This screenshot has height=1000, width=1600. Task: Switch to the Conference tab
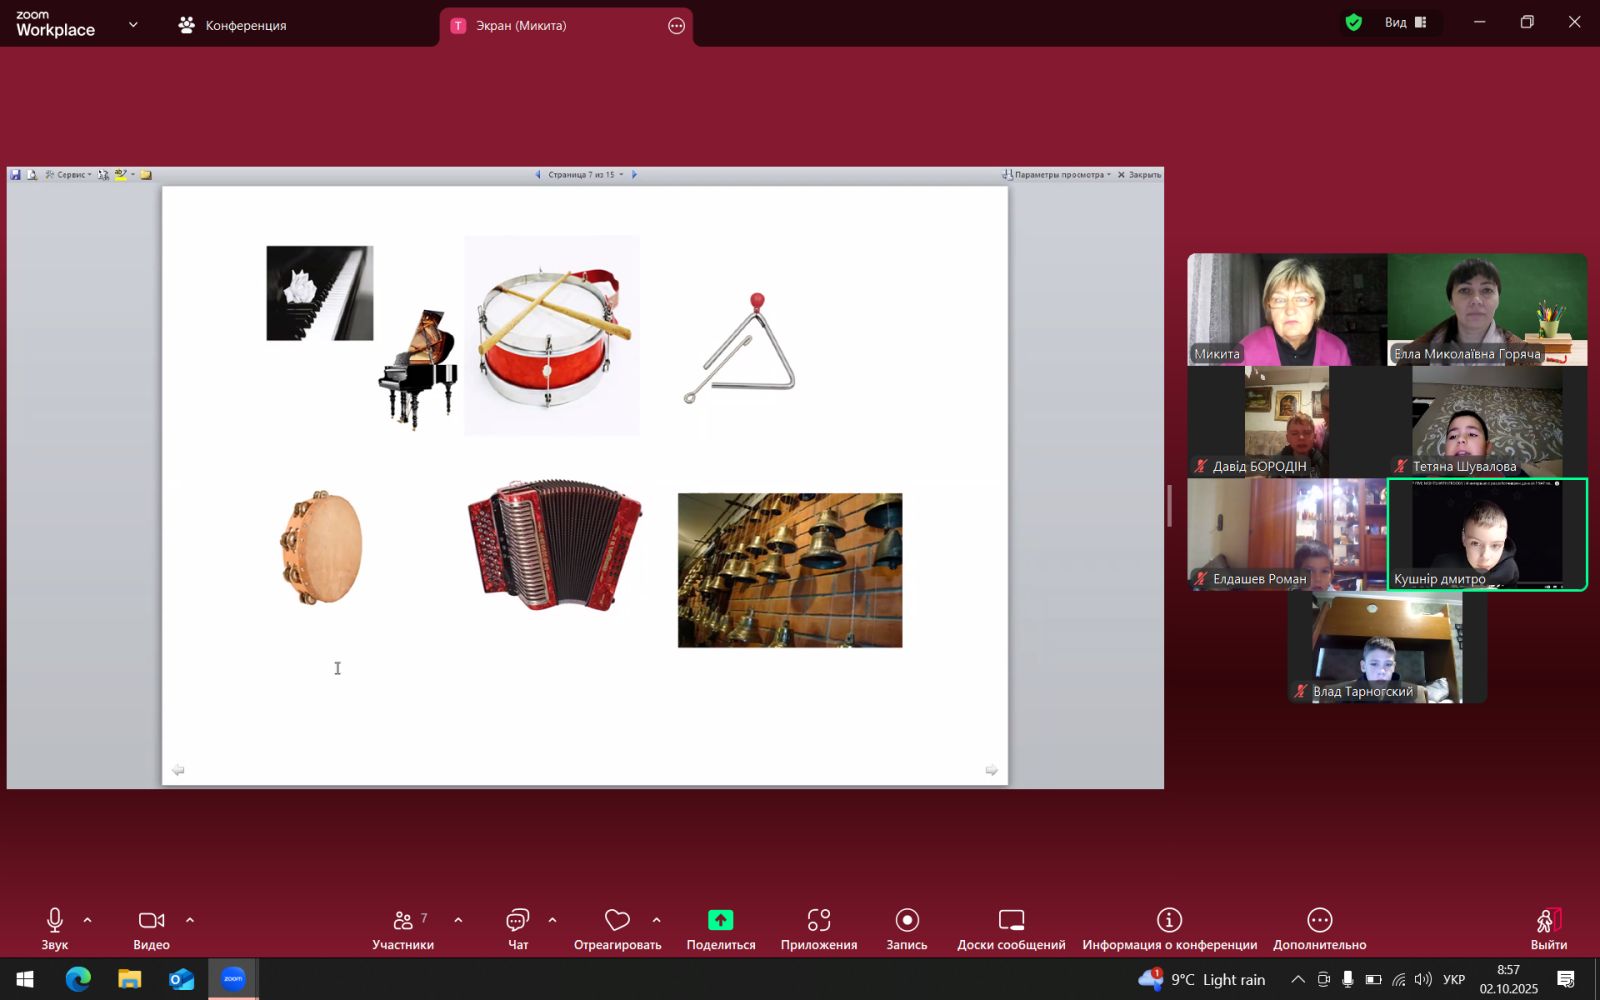click(x=232, y=26)
